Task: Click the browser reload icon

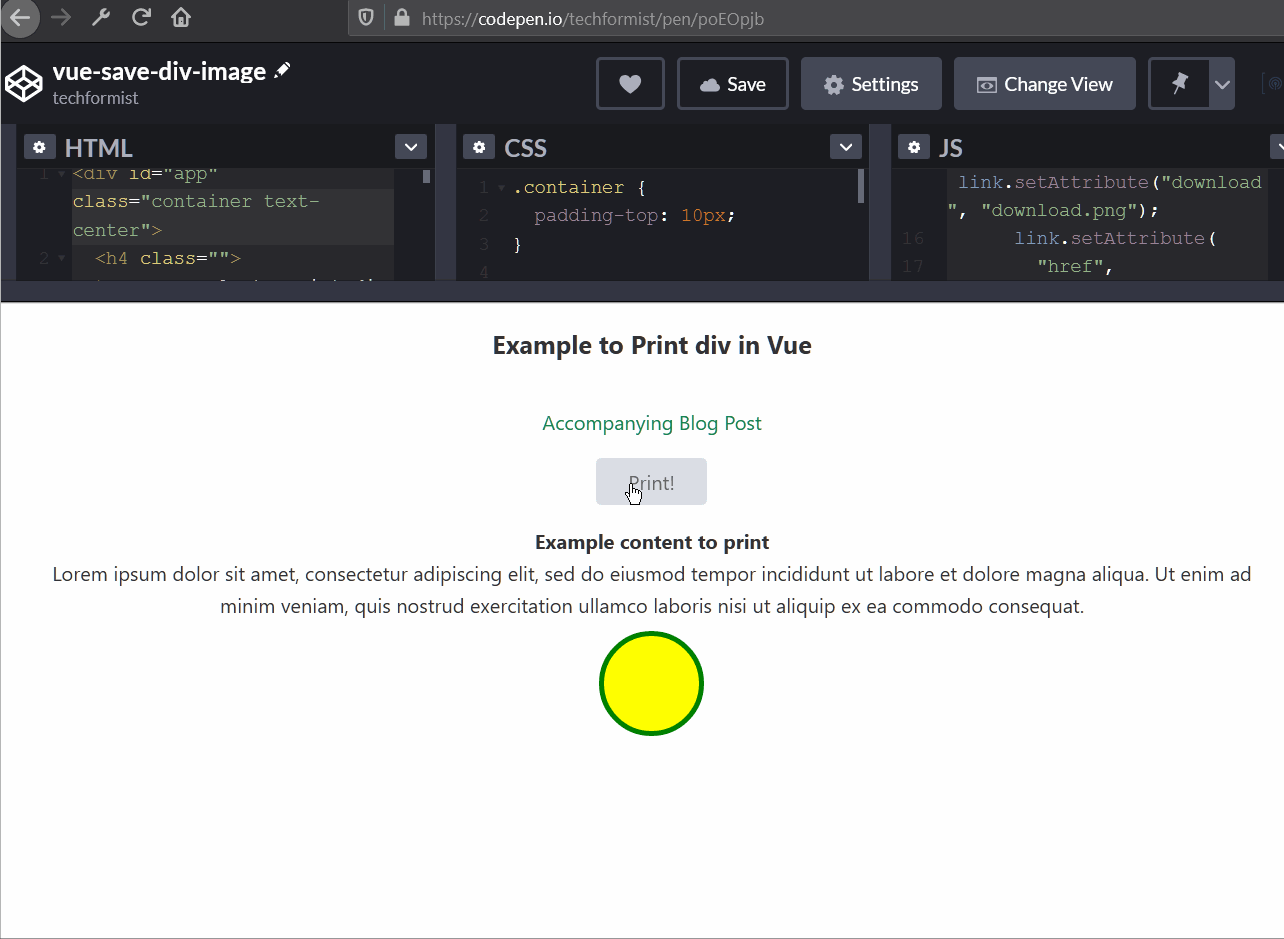Action: [141, 17]
